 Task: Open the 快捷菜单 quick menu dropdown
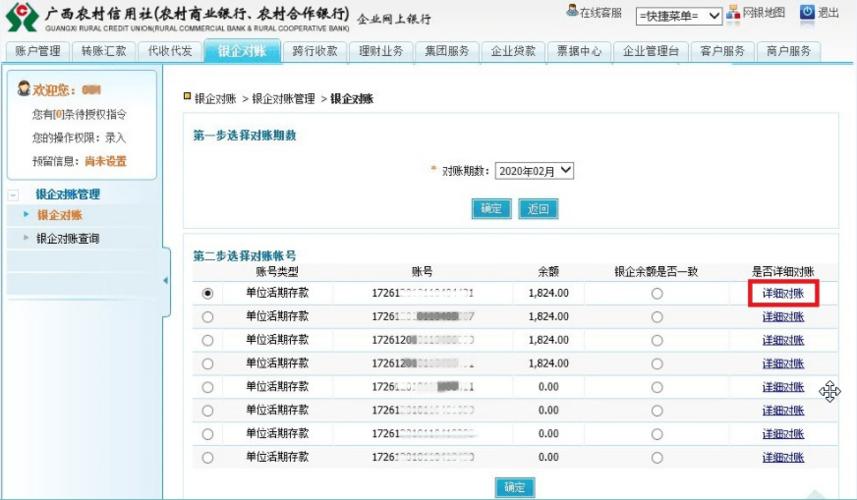(x=679, y=16)
